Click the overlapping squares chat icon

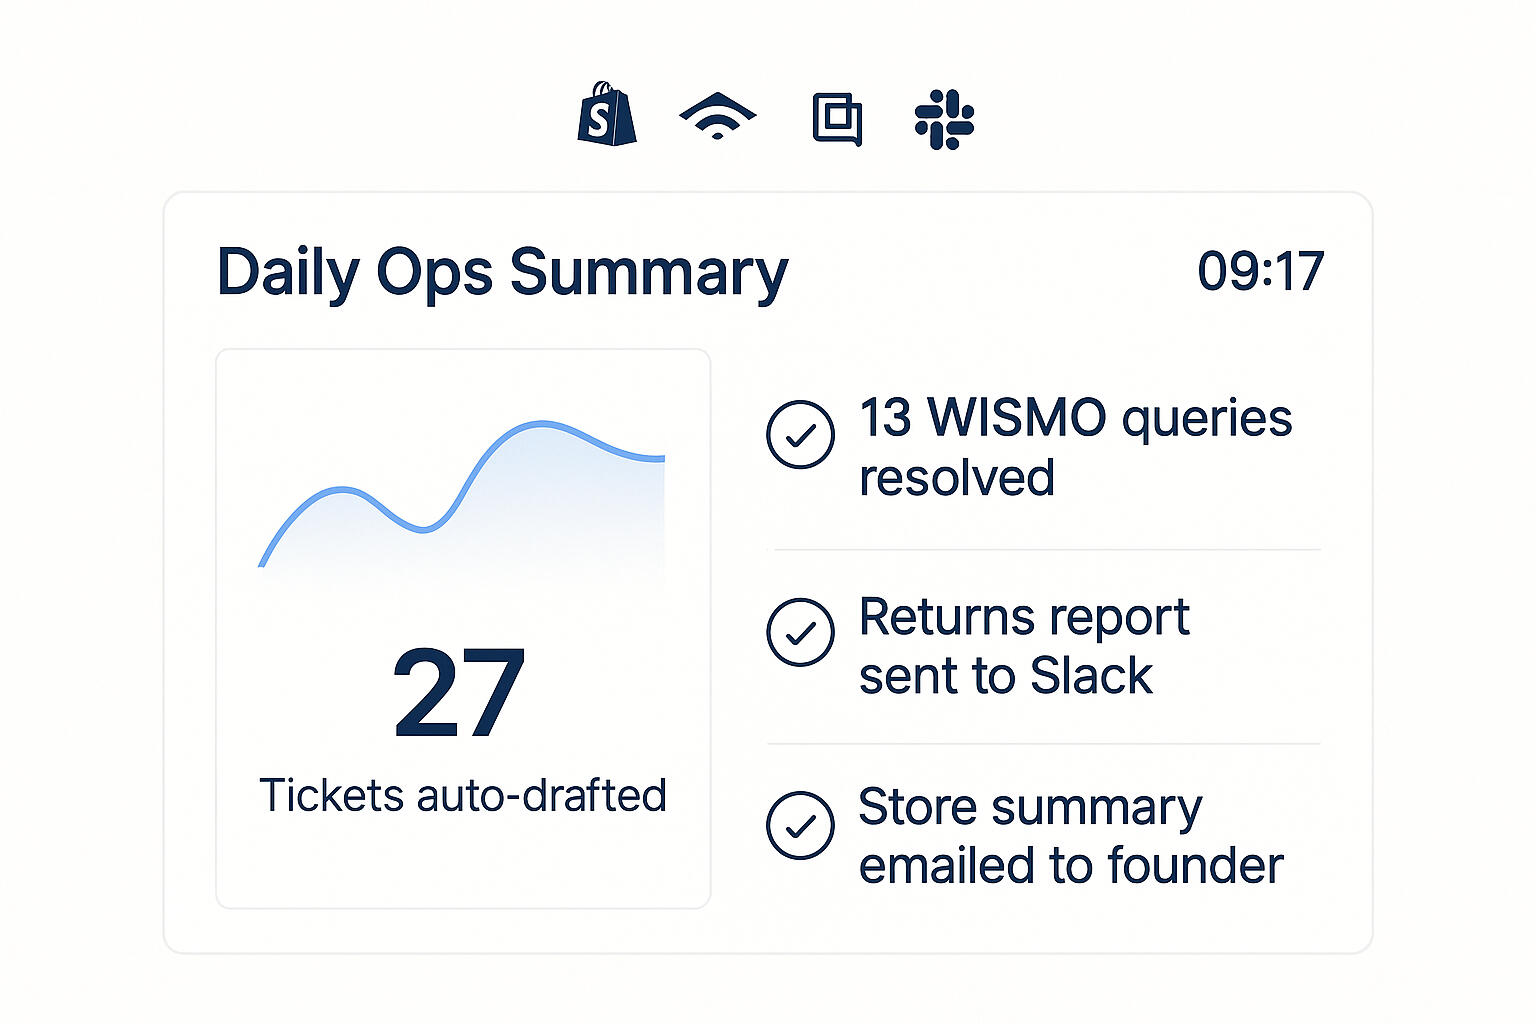[837, 119]
